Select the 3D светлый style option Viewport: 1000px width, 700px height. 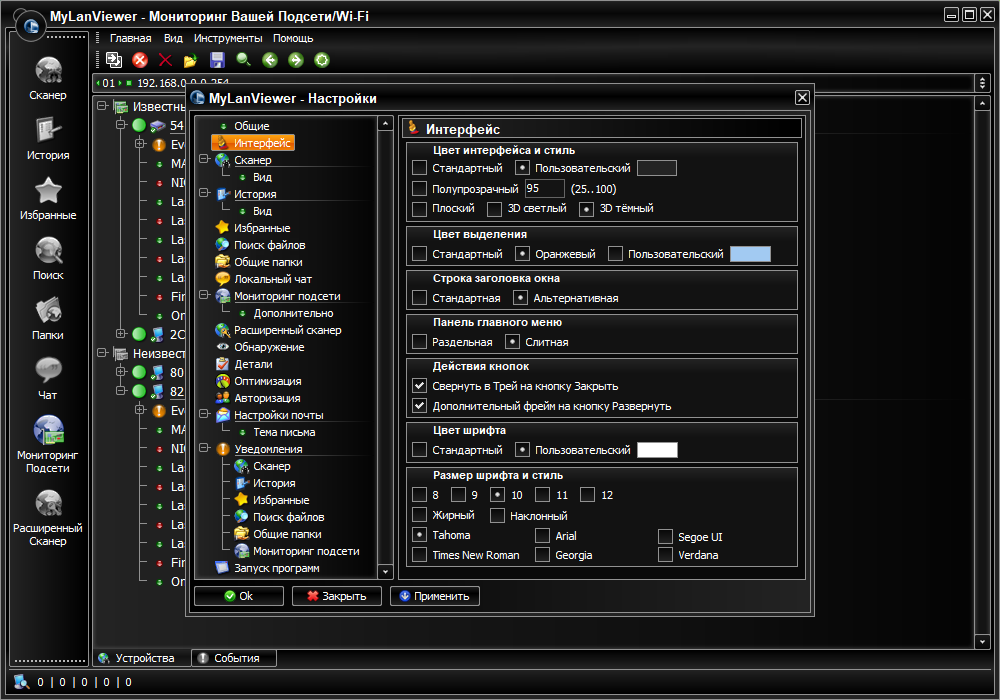point(494,208)
